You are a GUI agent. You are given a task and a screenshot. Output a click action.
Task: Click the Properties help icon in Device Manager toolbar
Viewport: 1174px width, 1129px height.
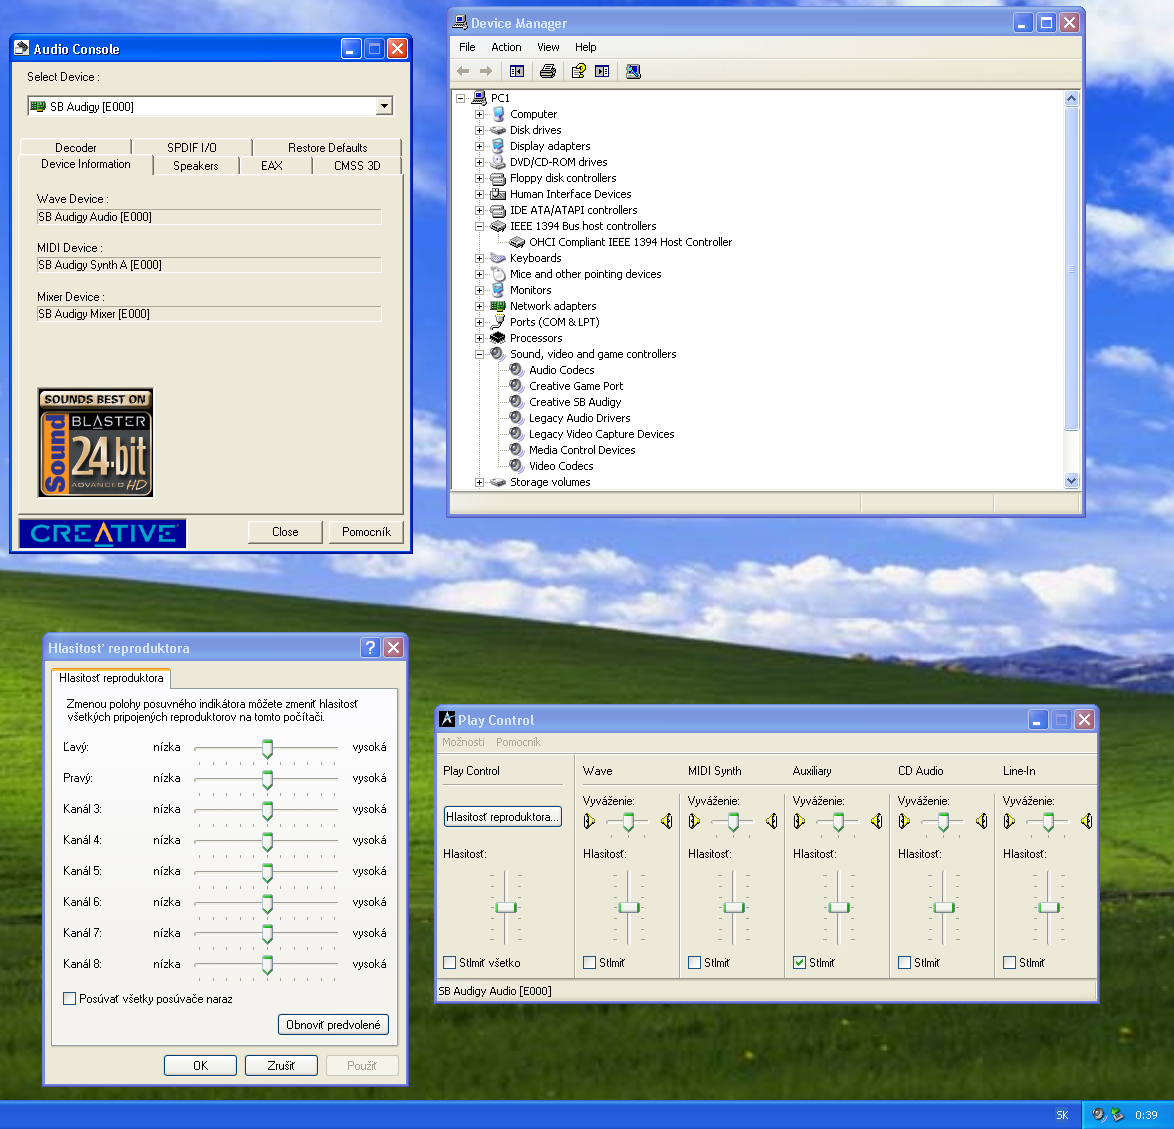[578, 71]
